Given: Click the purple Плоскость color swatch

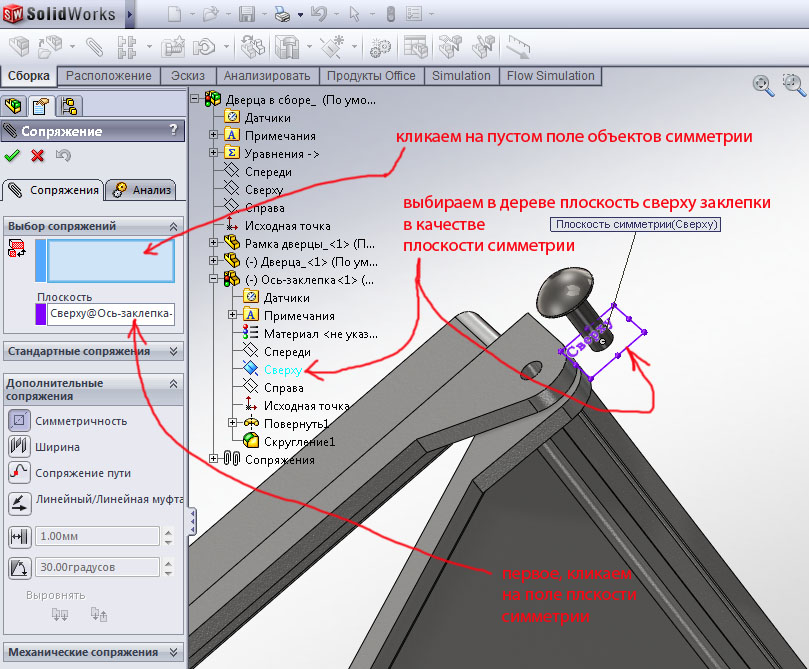Looking at the screenshot, I should [40, 315].
